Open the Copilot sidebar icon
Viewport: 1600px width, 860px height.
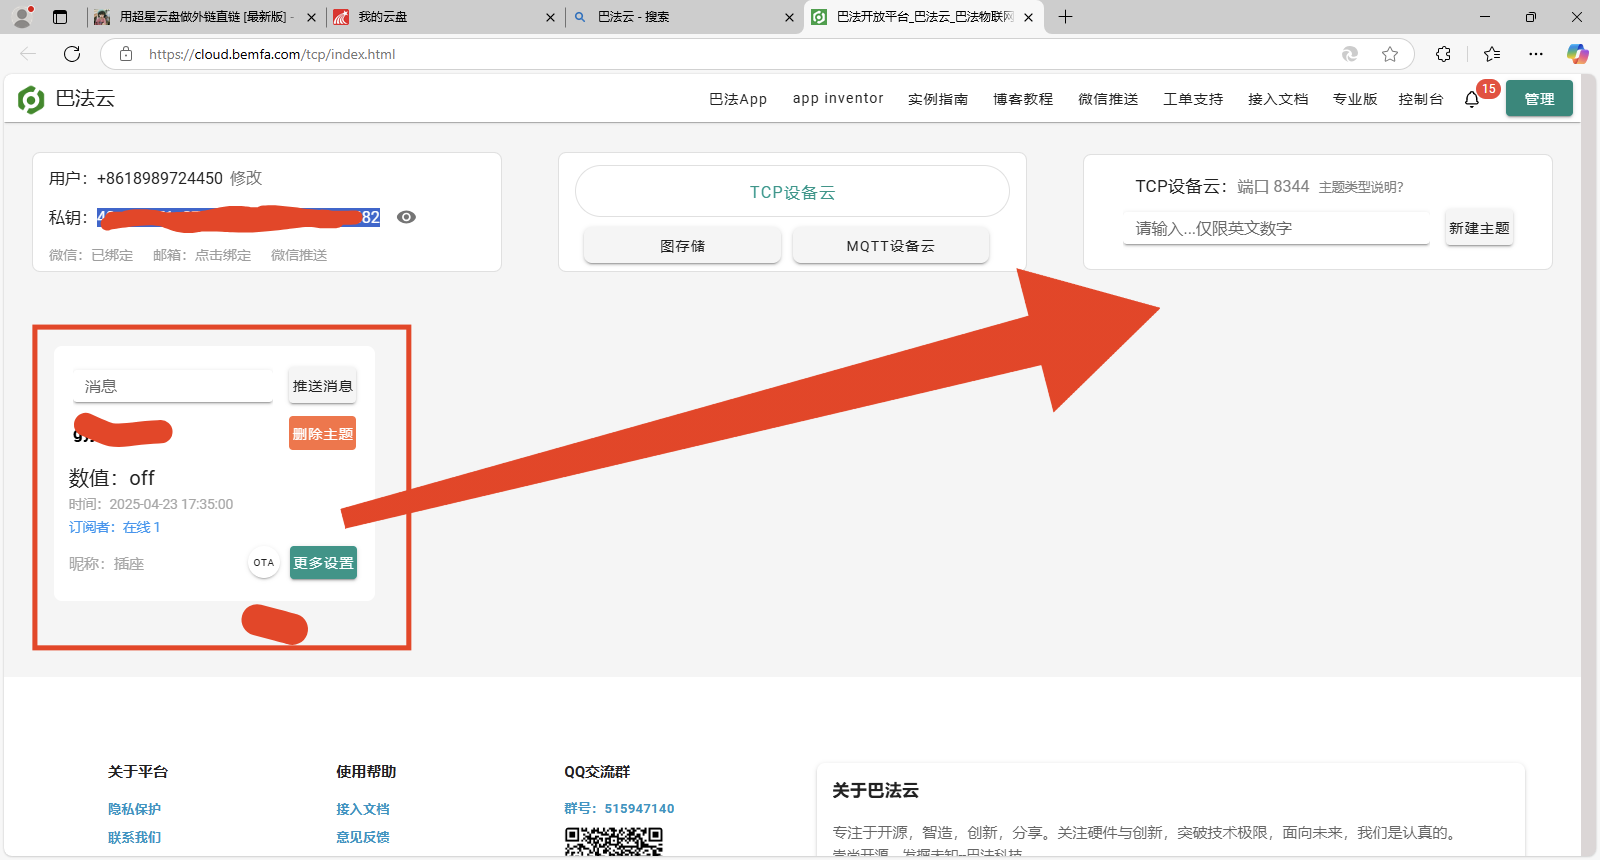(1578, 54)
